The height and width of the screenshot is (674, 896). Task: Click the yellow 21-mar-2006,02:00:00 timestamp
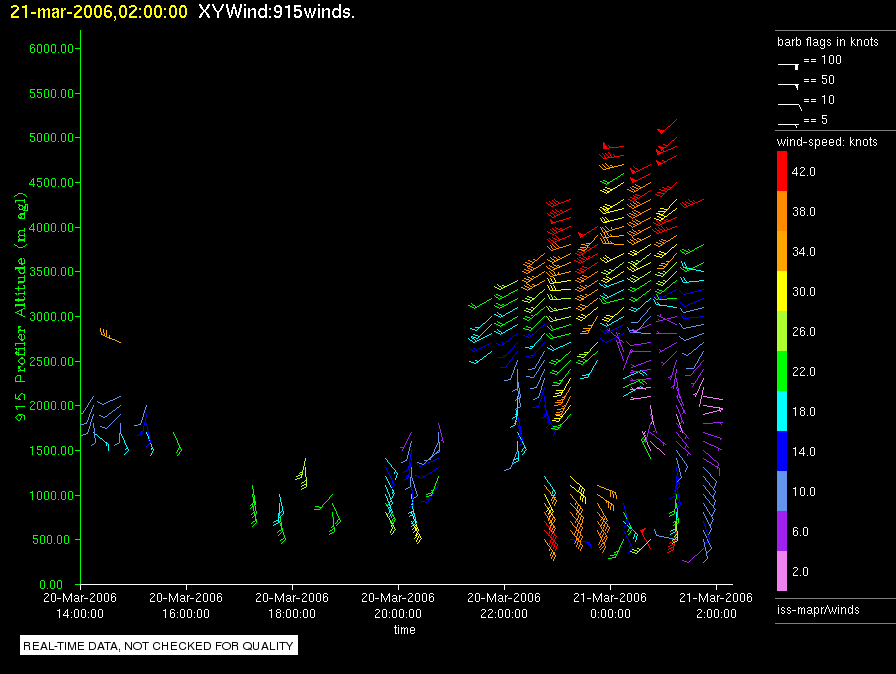(x=98, y=12)
